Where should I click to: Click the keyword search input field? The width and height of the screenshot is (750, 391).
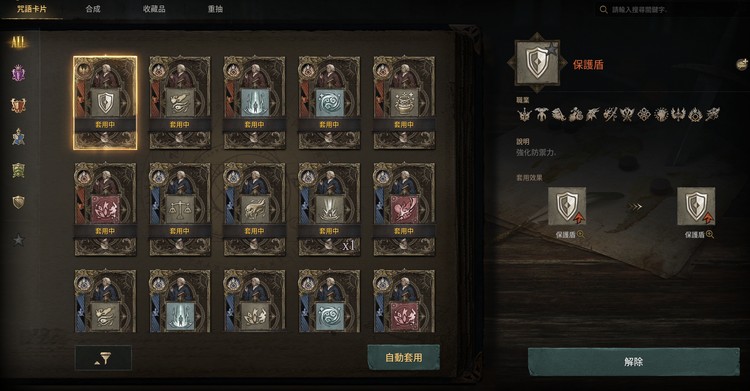click(x=670, y=10)
